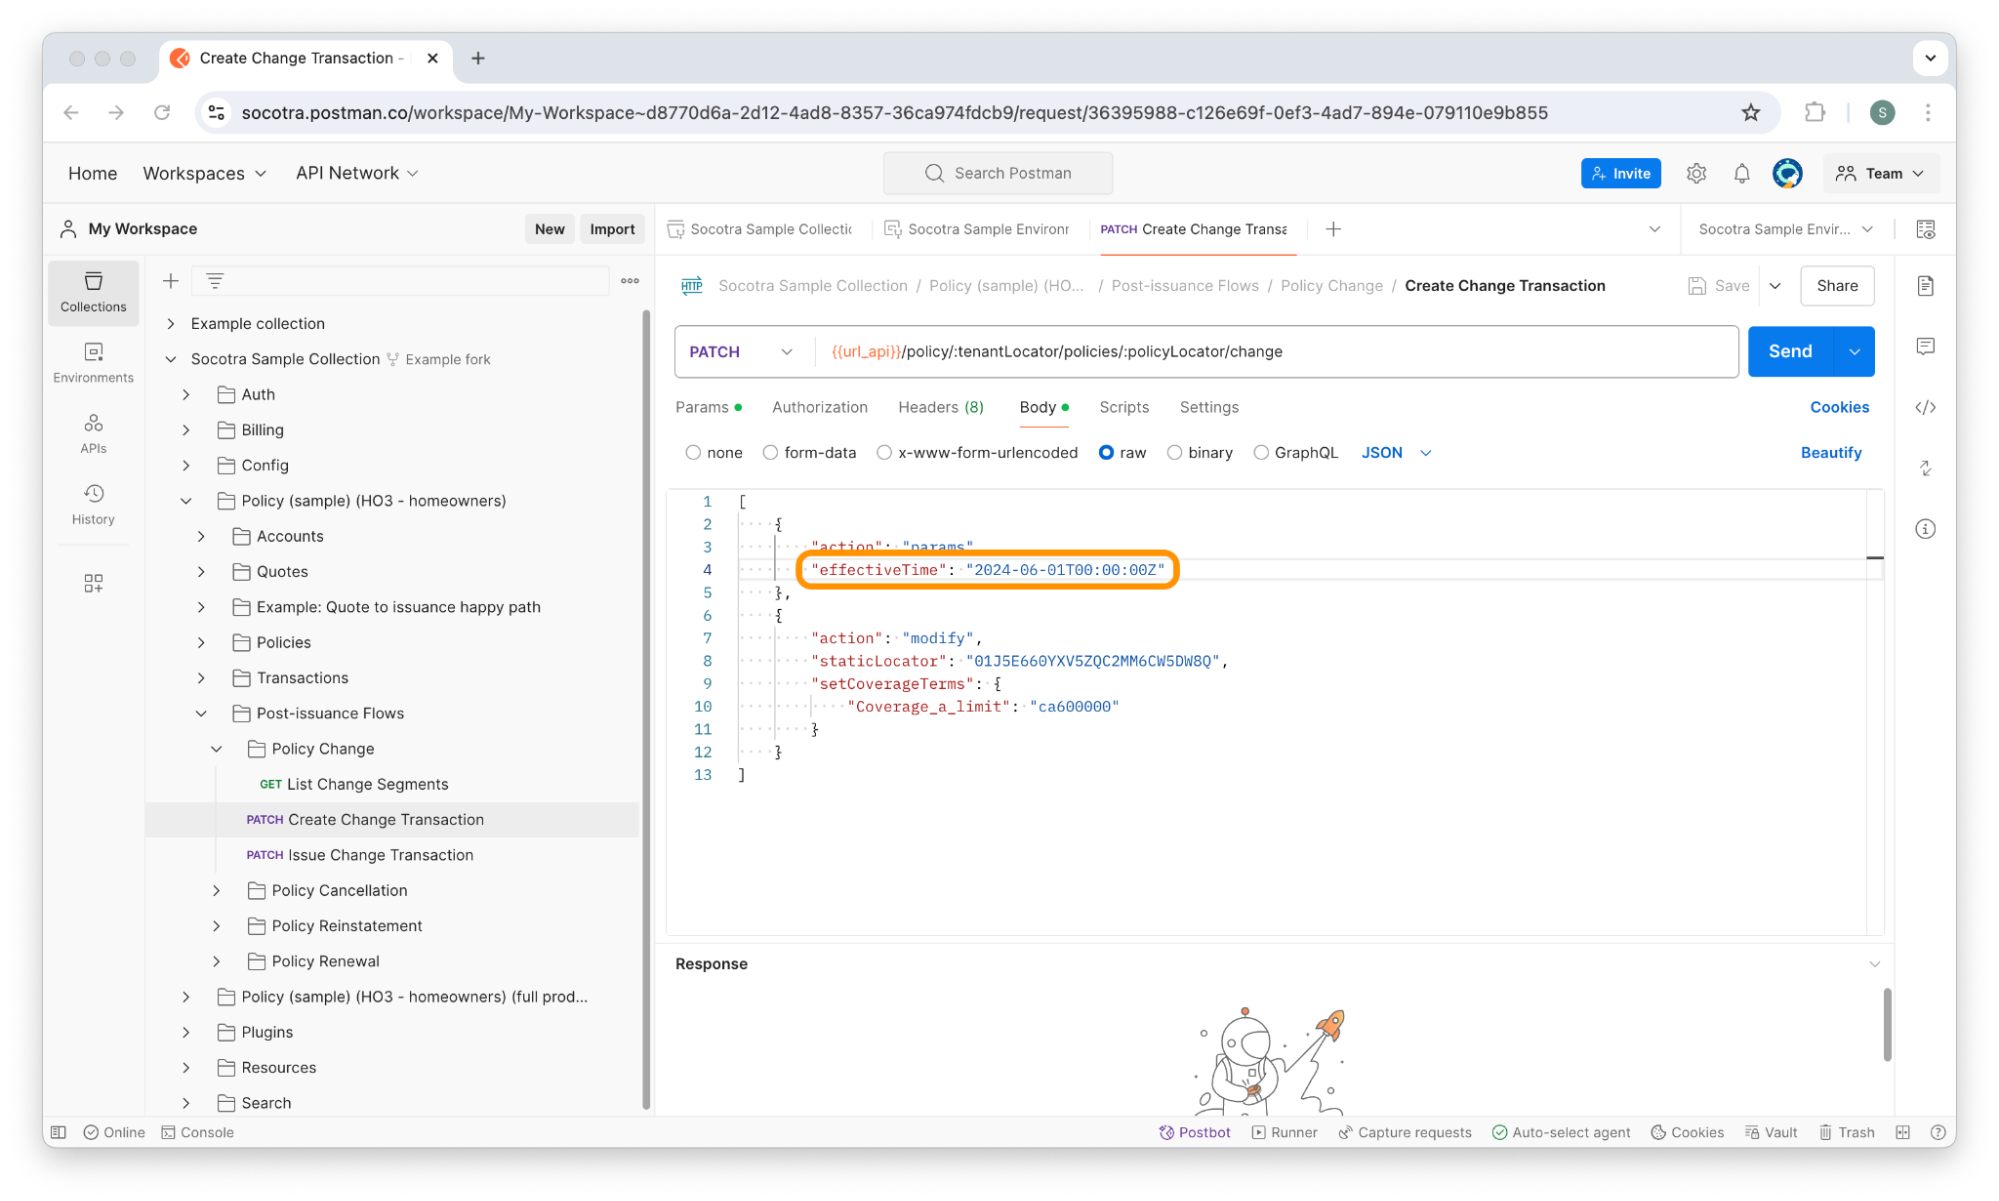This screenshot has height=1201, width=1999.
Task: Click the Search Postman field
Action: [998, 173]
